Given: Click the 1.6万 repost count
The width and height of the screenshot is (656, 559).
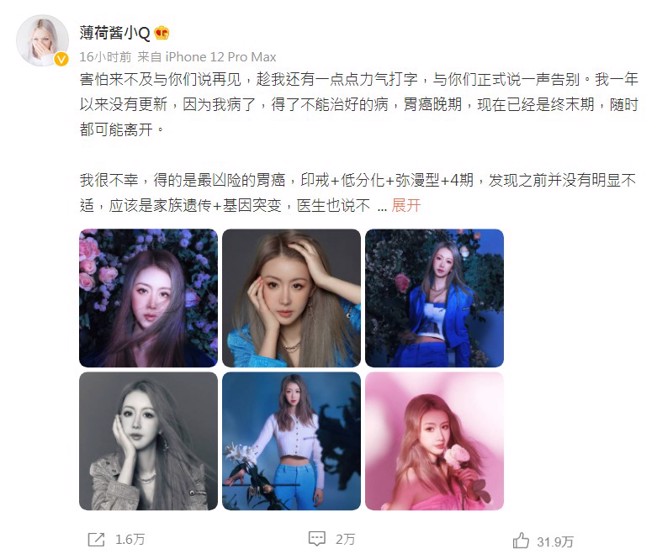Looking at the screenshot, I should click(x=130, y=539).
